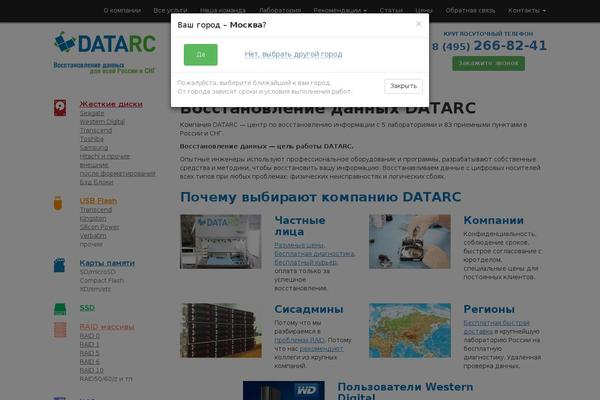Open Silicon Power link

[99, 227]
